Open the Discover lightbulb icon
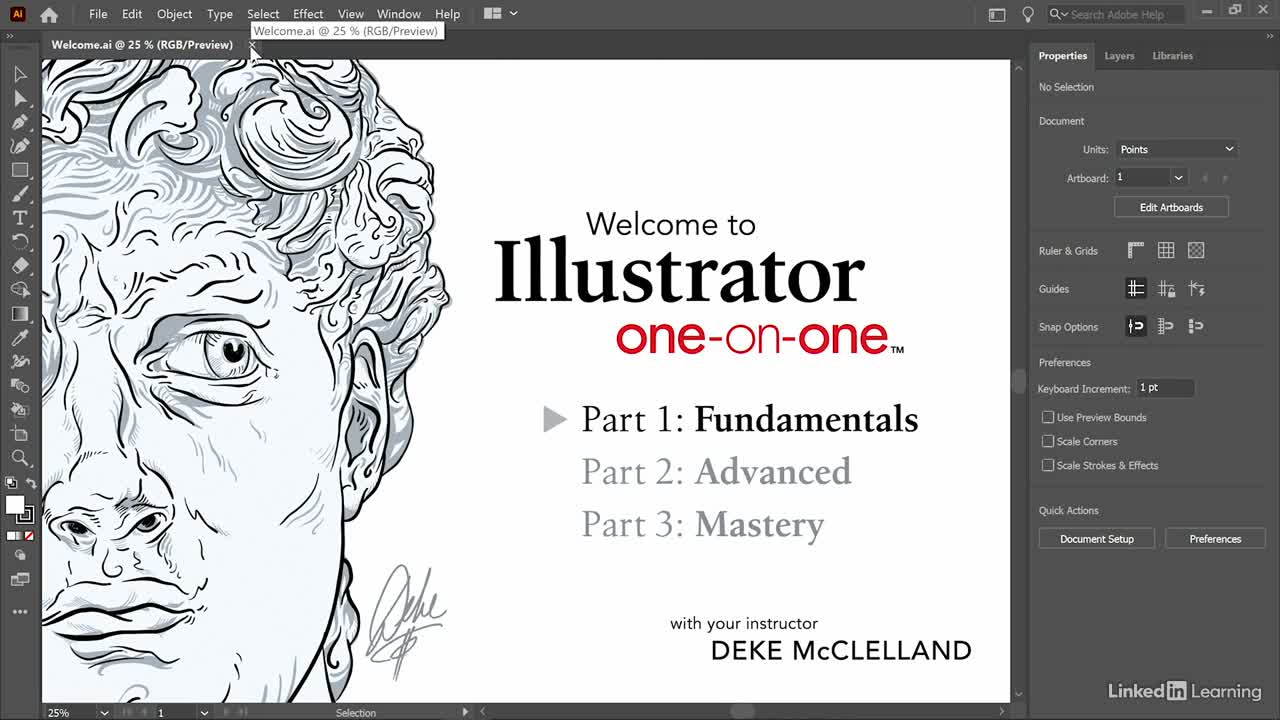The width and height of the screenshot is (1280, 720). (x=1027, y=14)
